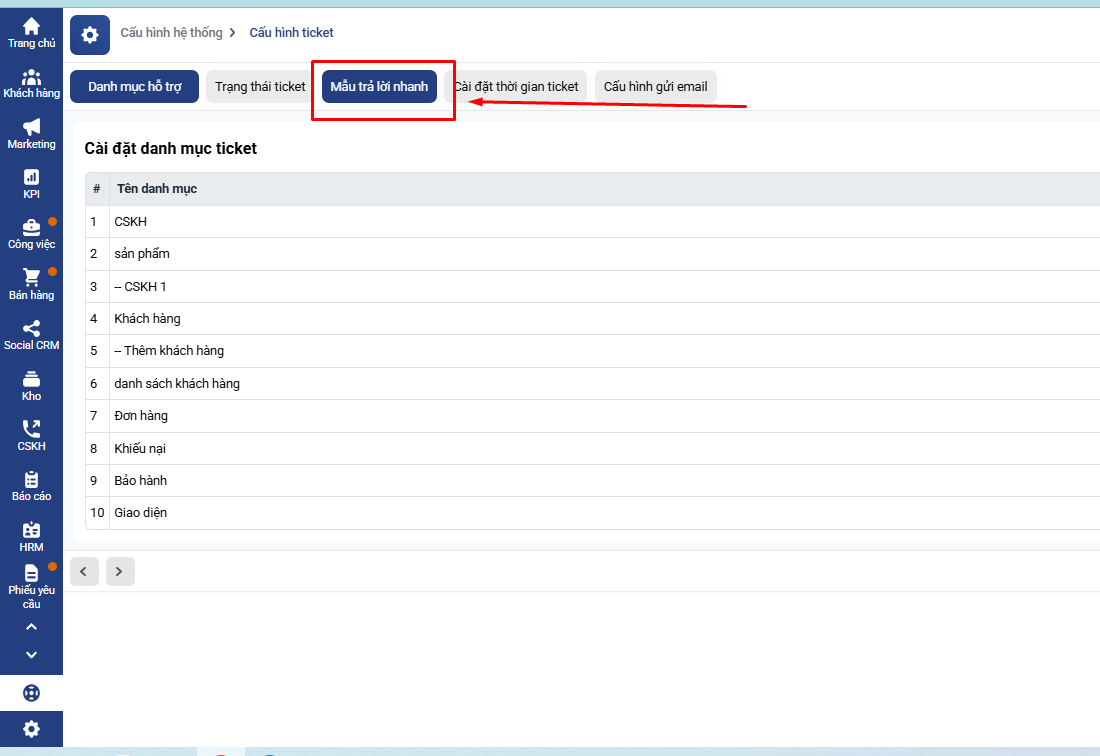This screenshot has height=756, width=1100.
Task: Open Trang chủ home icon in sidebar
Action: [x=31, y=27]
